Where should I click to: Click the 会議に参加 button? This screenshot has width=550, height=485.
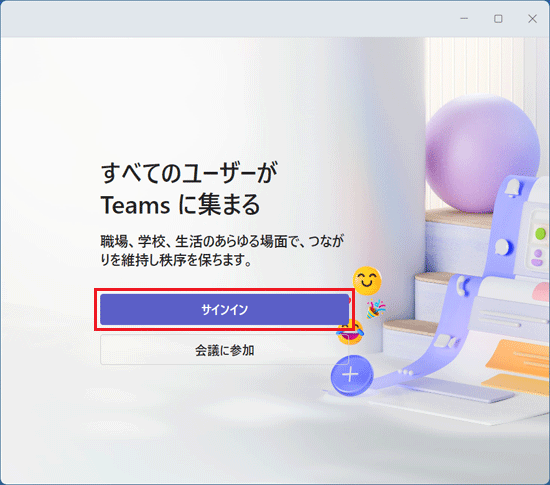coord(224,350)
